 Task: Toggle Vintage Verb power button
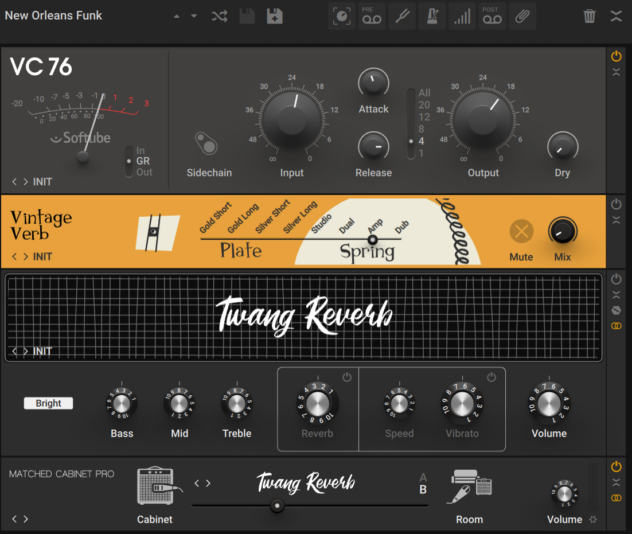616,204
